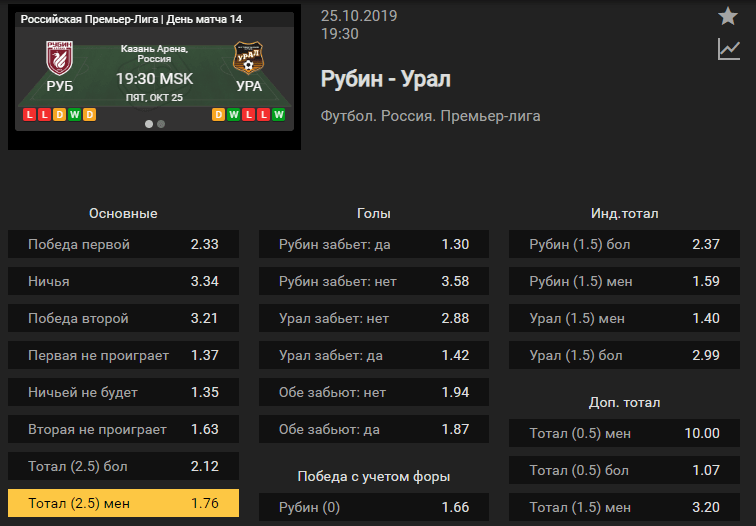Click 19:30 MSK kickoff time in widget

coord(154,79)
